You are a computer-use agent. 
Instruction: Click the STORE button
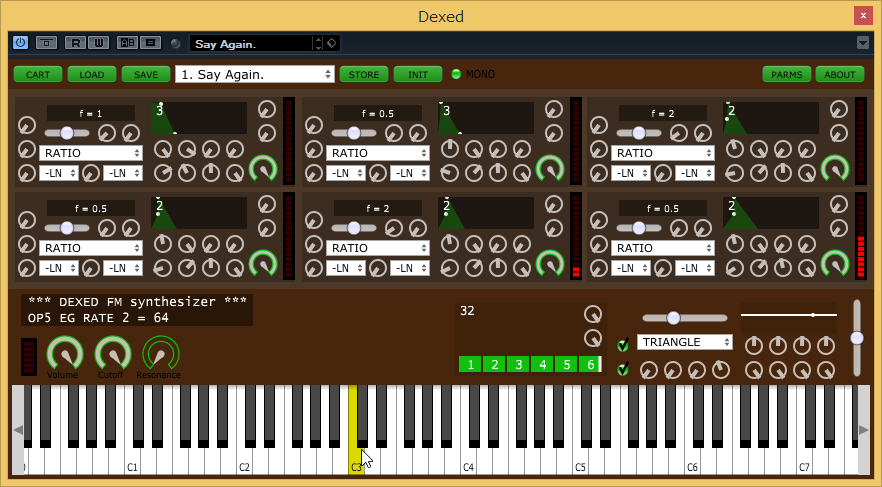[364, 74]
